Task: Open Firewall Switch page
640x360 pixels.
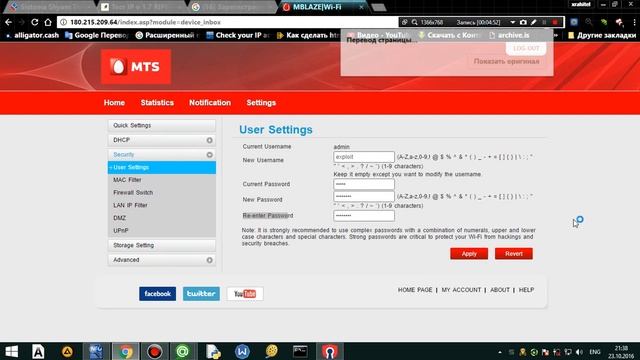Action: click(133, 193)
